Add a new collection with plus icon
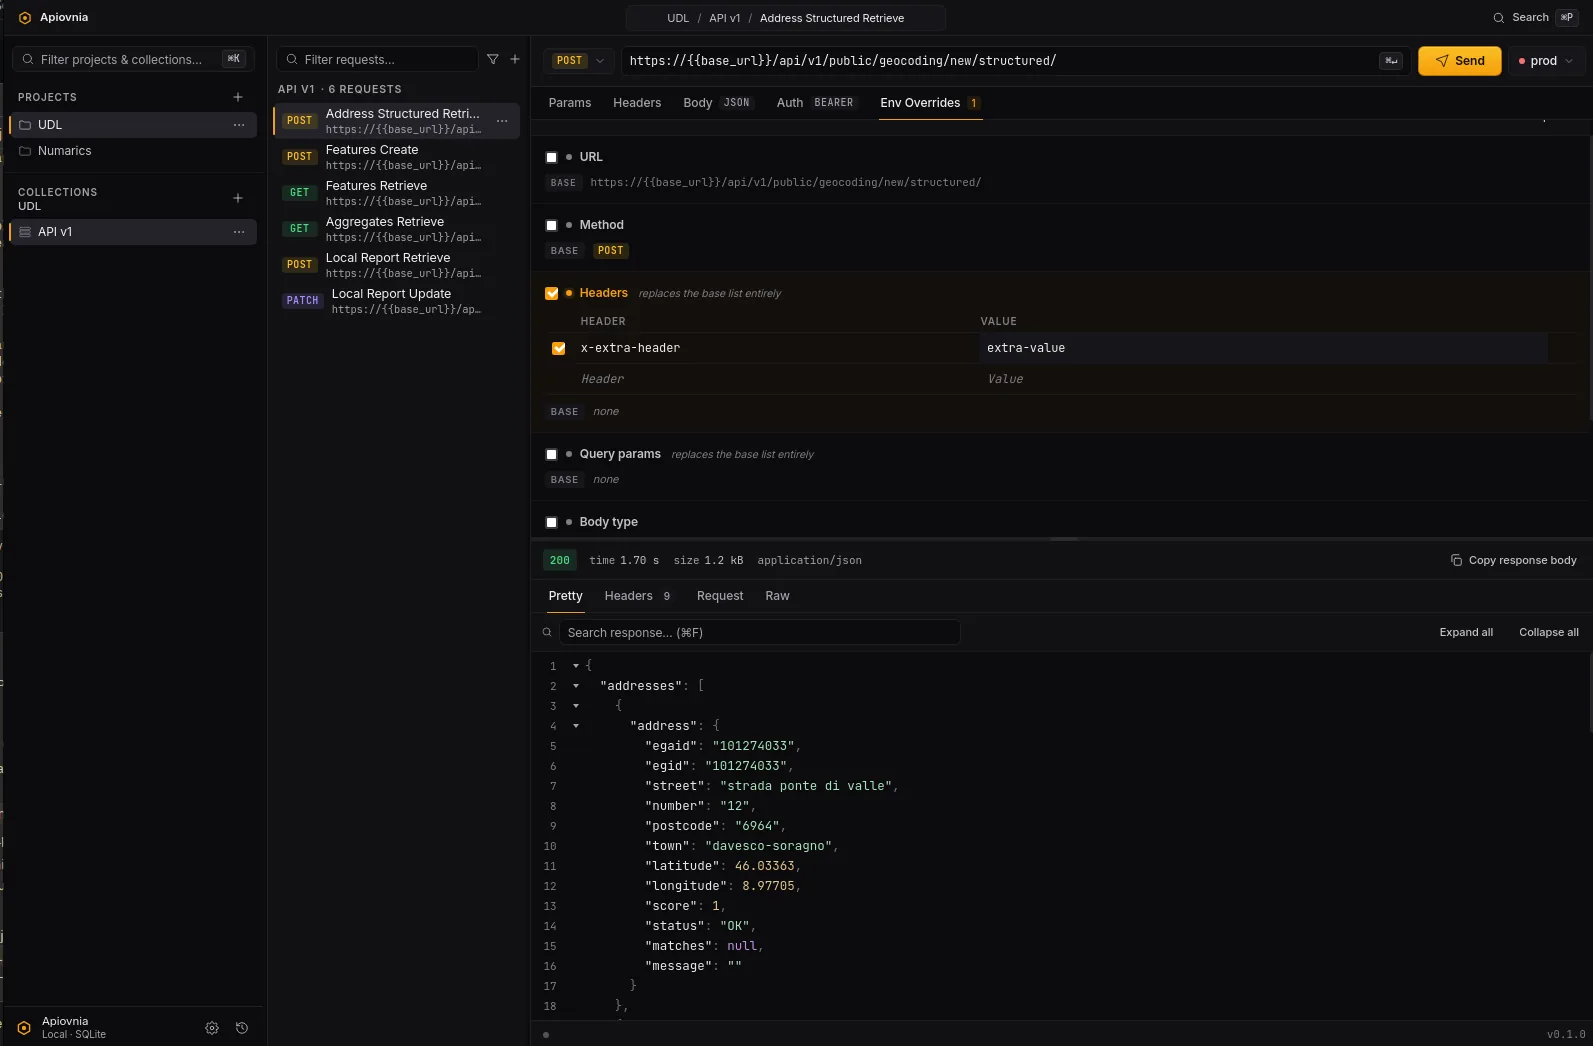This screenshot has width=1593, height=1046. click(x=238, y=198)
